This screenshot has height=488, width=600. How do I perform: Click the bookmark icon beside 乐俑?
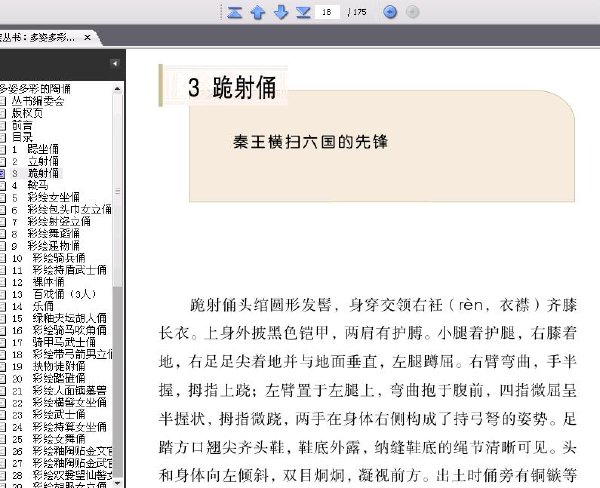(2, 306)
